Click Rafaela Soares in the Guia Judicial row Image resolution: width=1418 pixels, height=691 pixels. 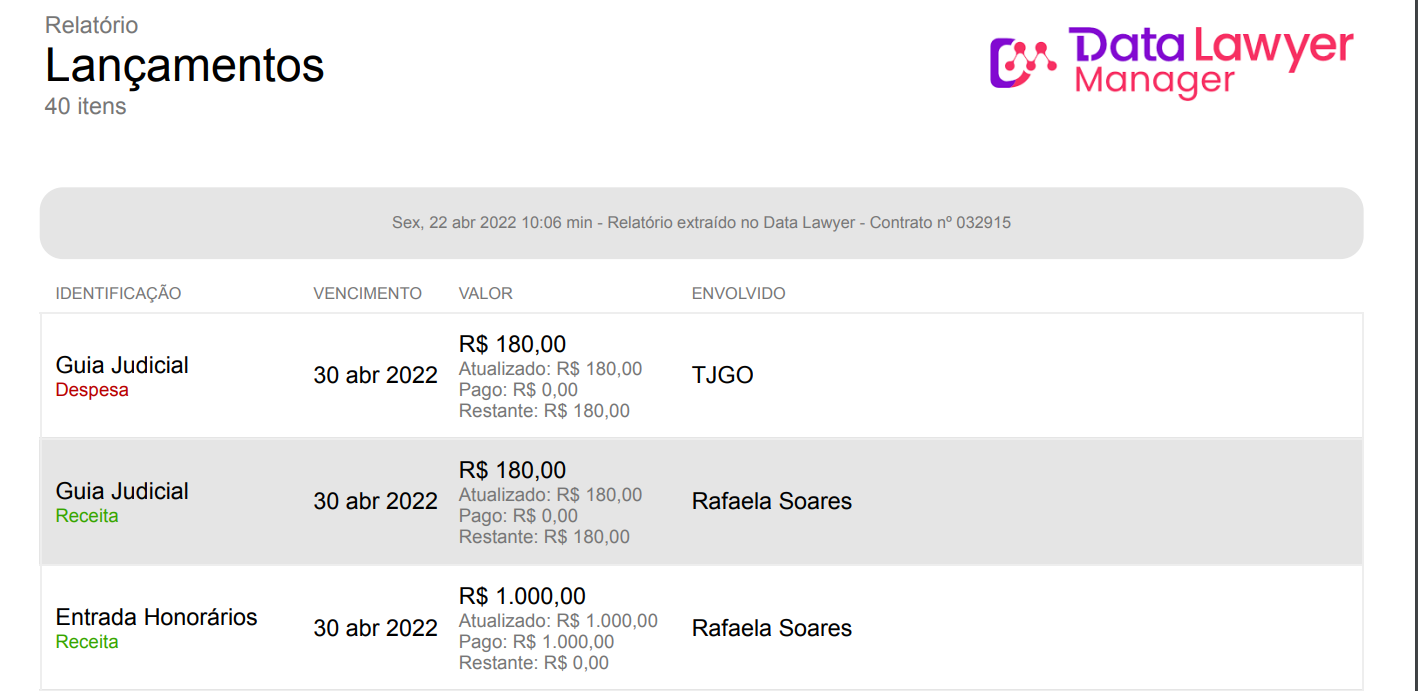click(771, 502)
